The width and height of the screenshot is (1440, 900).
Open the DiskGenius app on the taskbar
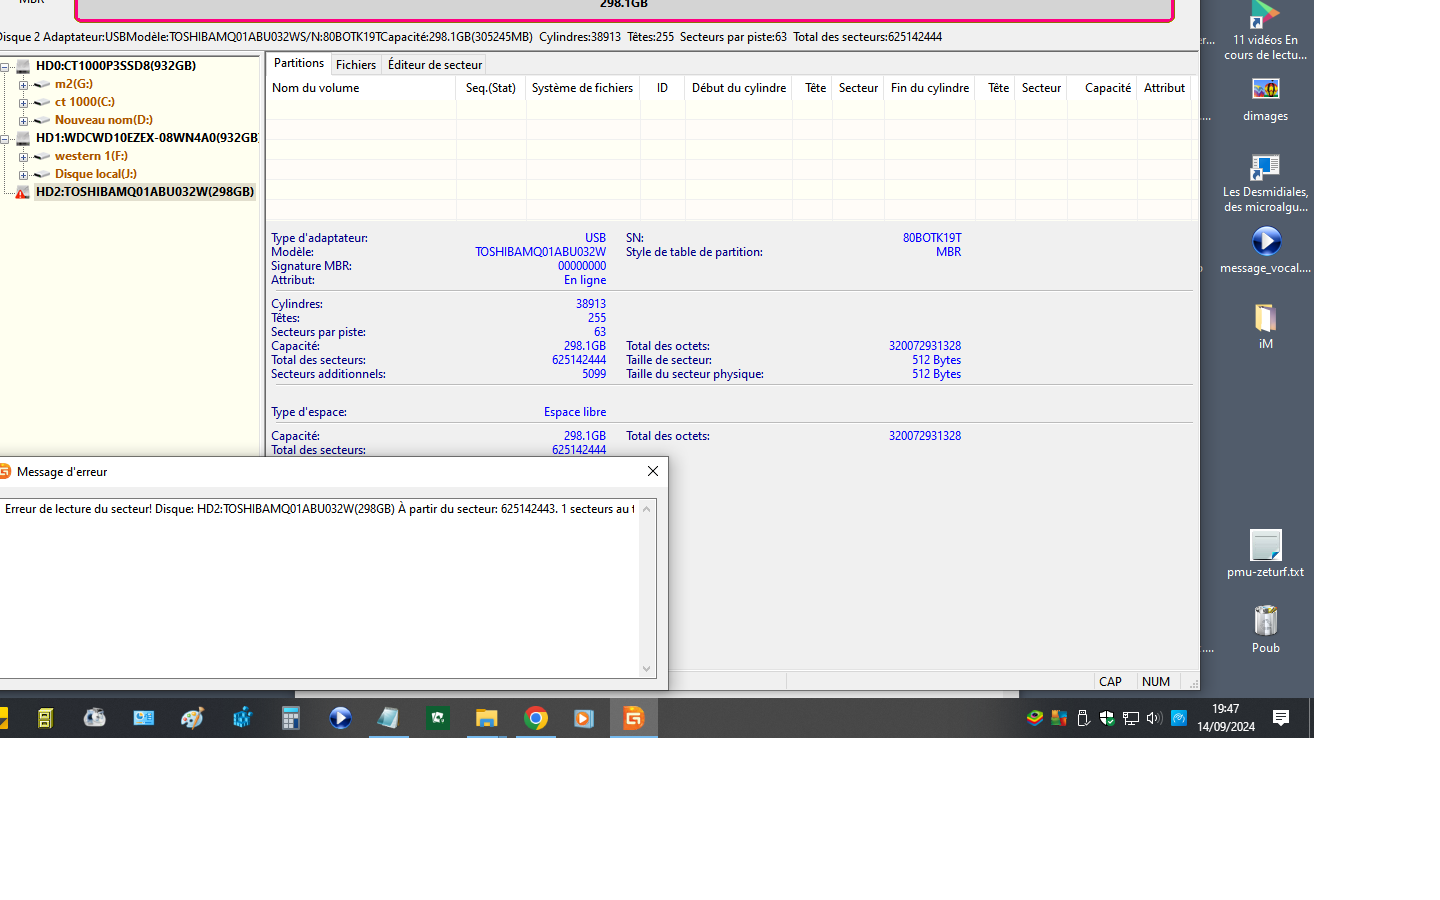[634, 718]
